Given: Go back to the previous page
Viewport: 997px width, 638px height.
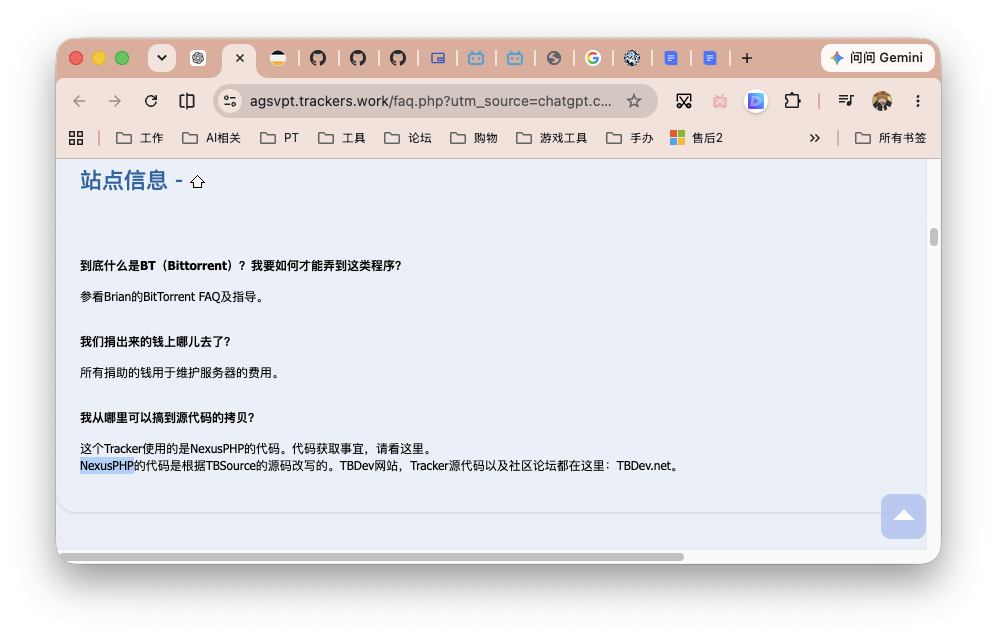Looking at the screenshot, I should (79, 101).
